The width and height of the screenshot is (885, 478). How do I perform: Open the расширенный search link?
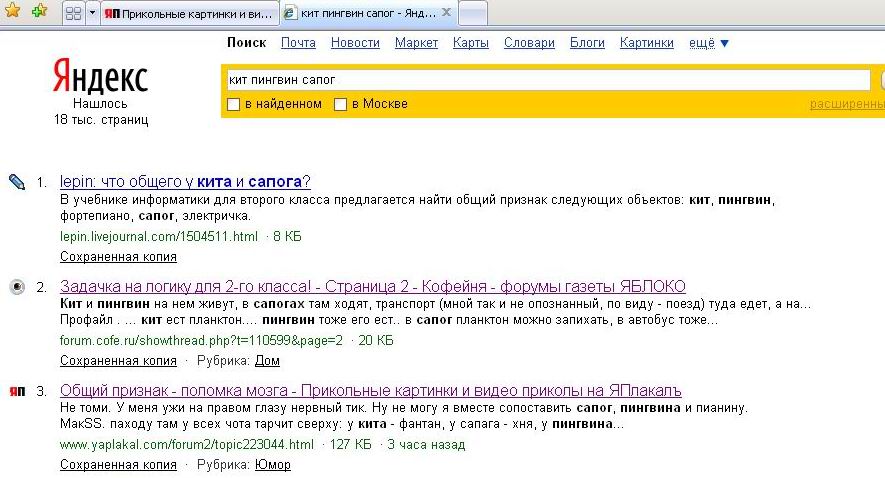(847, 104)
